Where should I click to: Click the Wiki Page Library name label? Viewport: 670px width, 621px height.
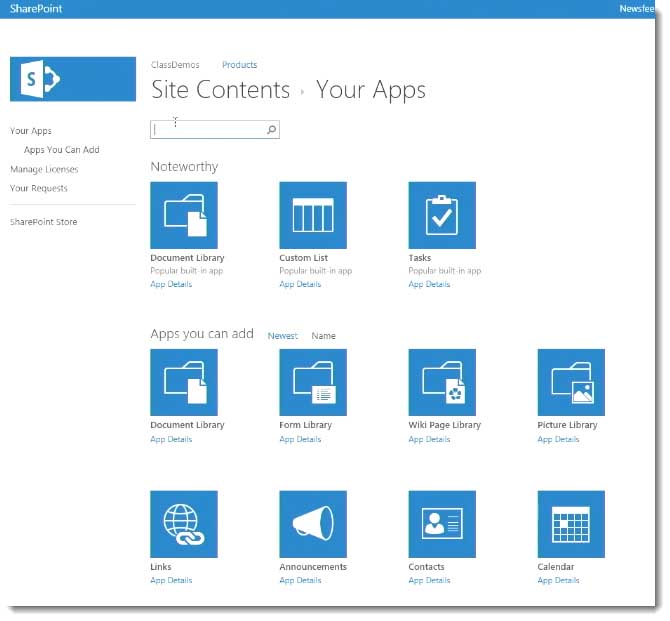(444, 425)
